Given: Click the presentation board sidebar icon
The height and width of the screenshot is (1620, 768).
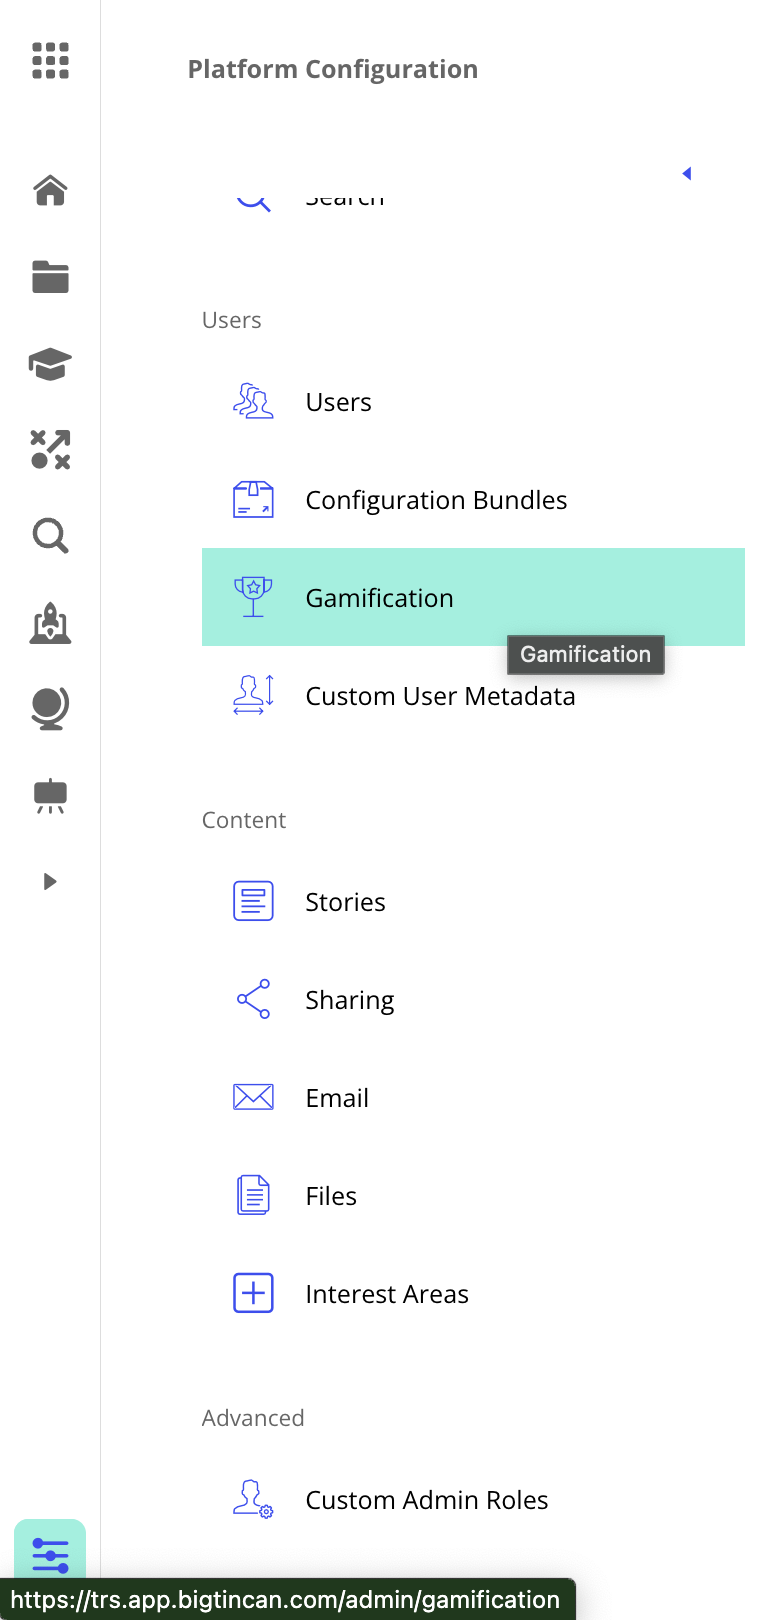Looking at the screenshot, I should pos(50,796).
